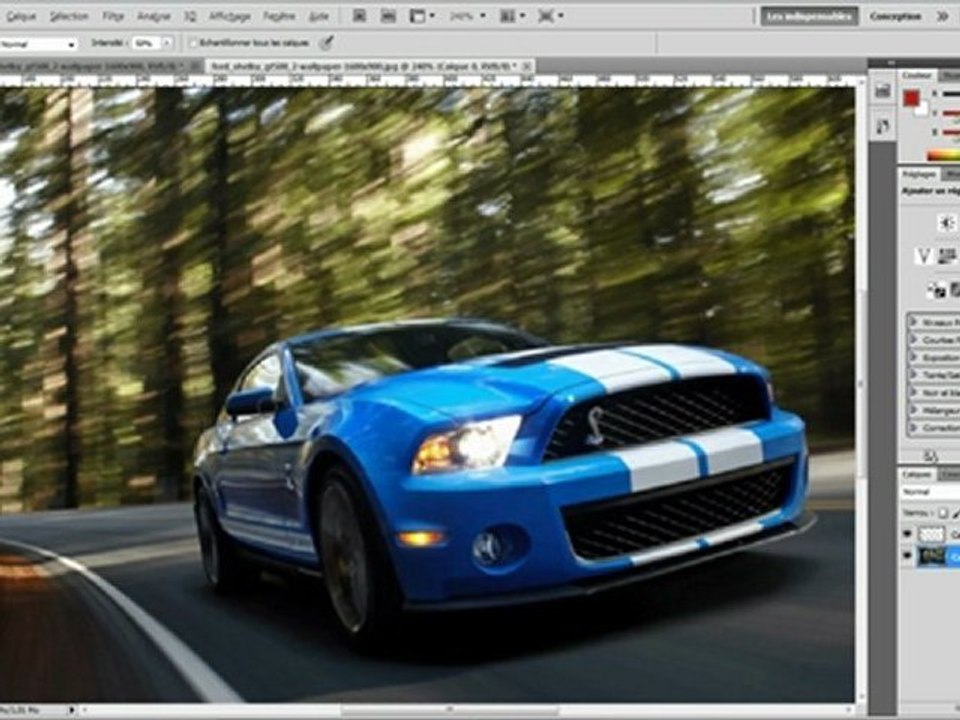This screenshot has width=960, height=720.
Task: Open the Fenêtre menu
Action: coord(279,17)
